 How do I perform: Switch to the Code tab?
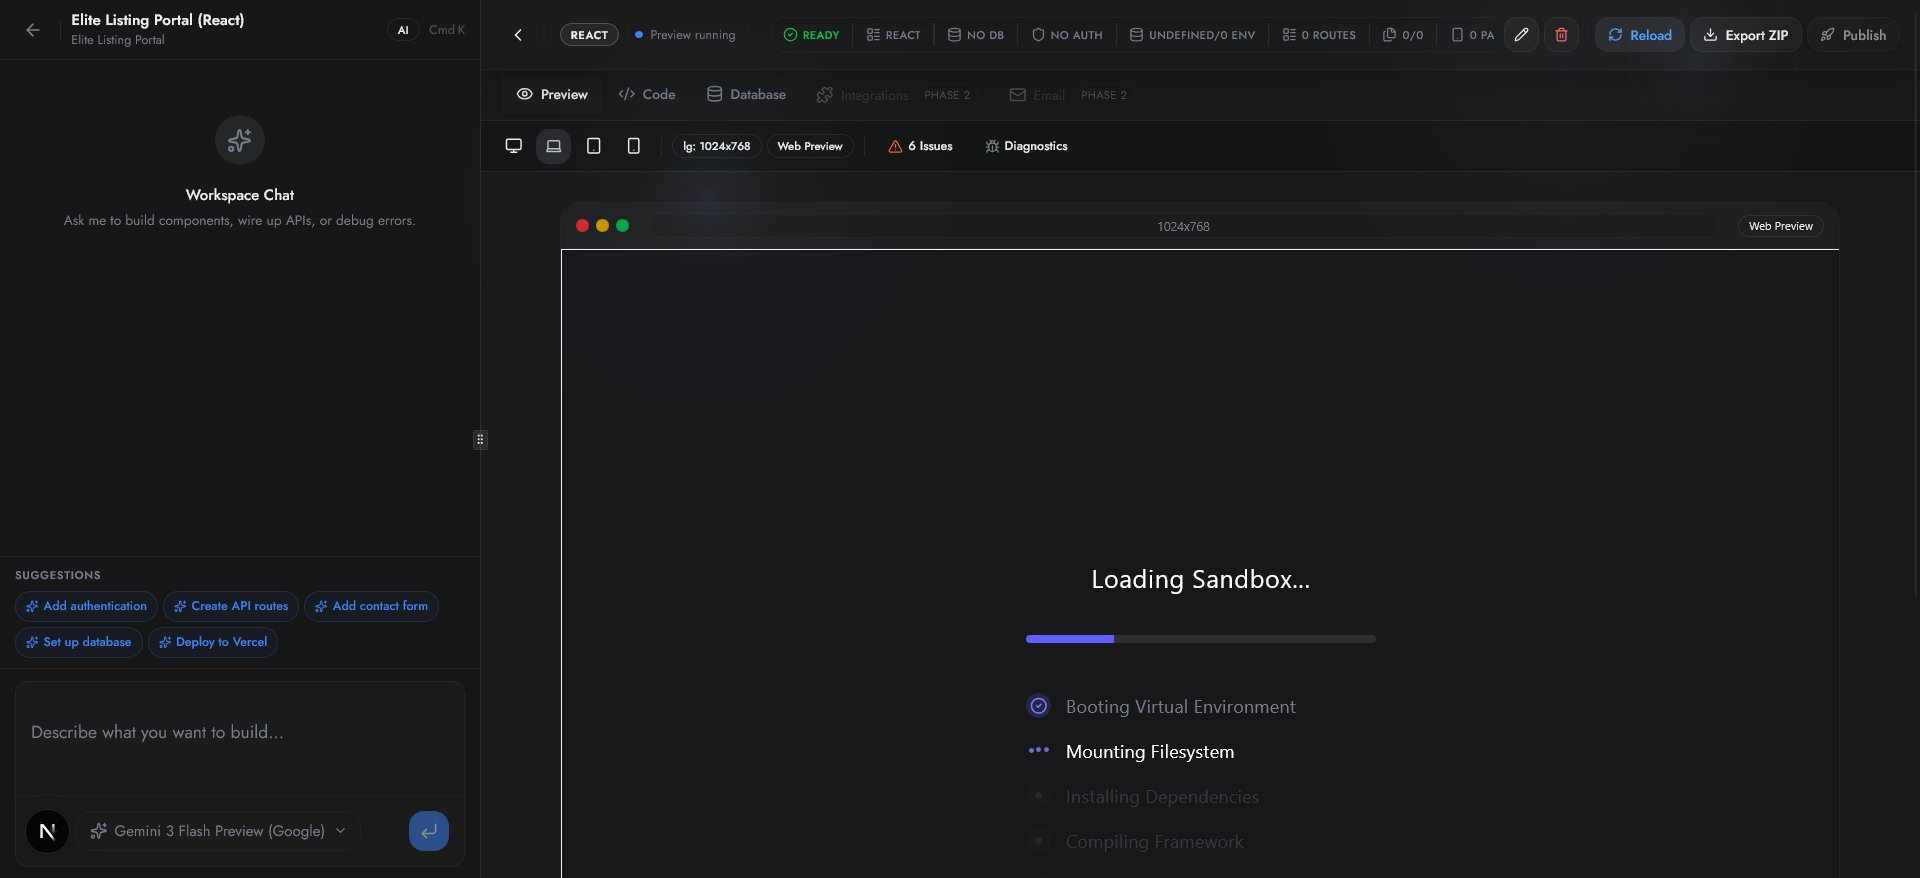click(647, 95)
